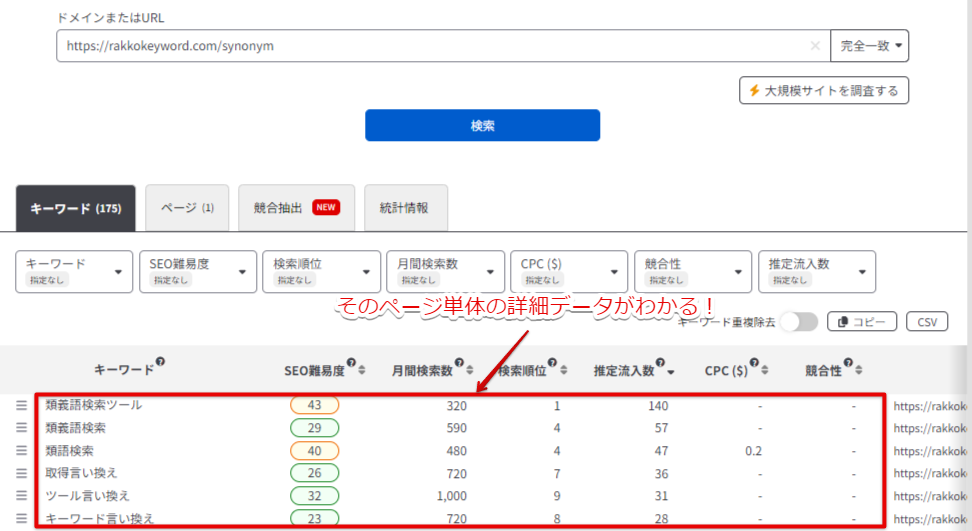
Task: Clear the URL input with X icon
Action: point(815,46)
